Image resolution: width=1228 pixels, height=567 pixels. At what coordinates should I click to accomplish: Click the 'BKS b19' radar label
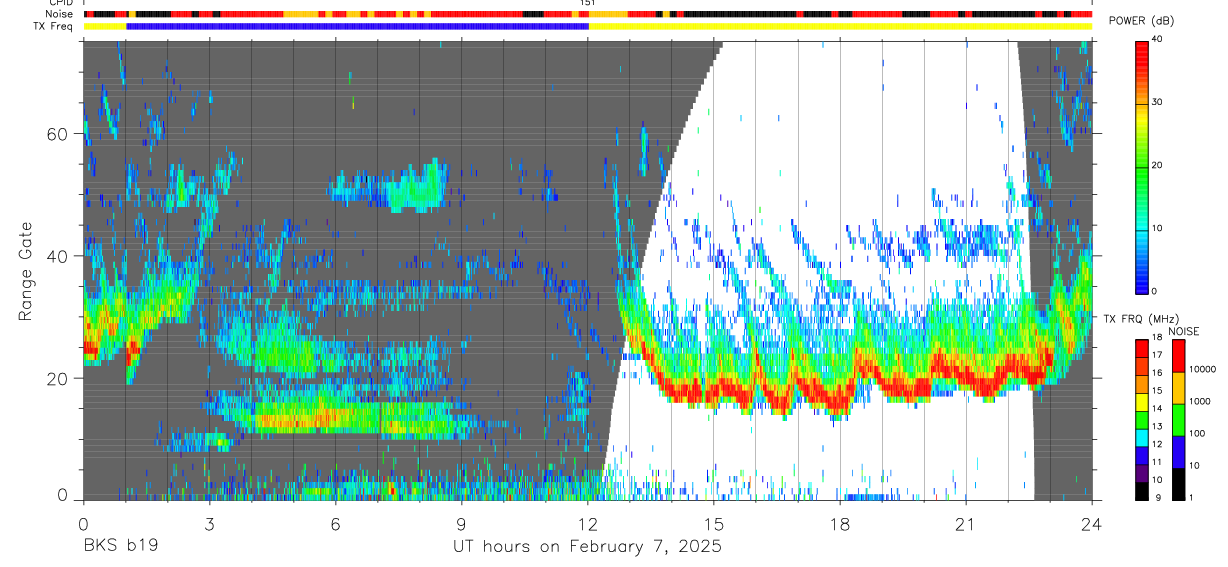coord(120,547)
